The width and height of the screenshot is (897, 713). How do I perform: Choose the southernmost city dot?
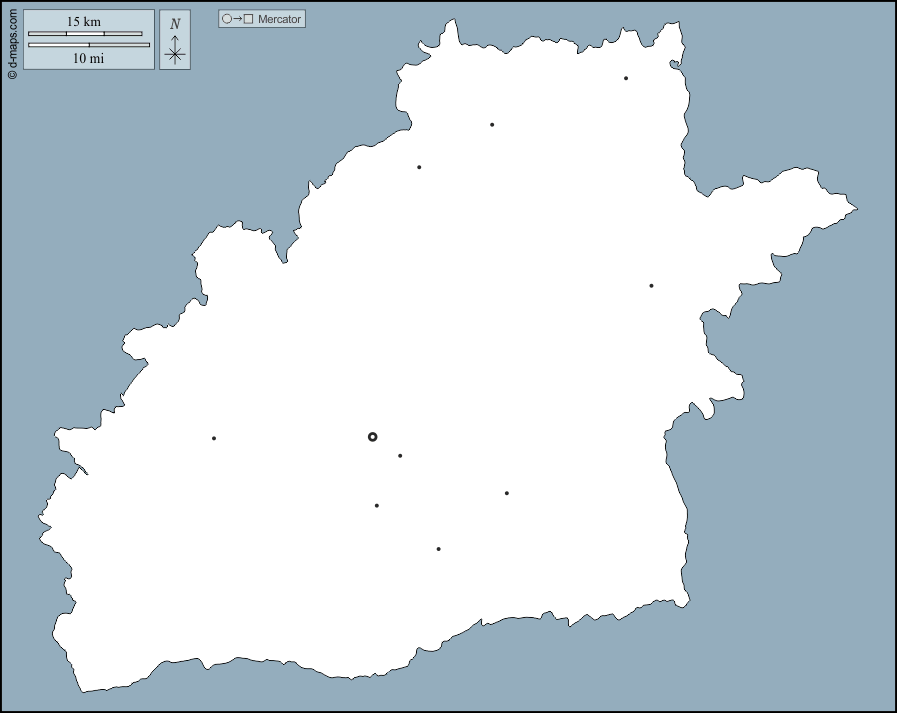pyautogui.click(x=438, y=549)
